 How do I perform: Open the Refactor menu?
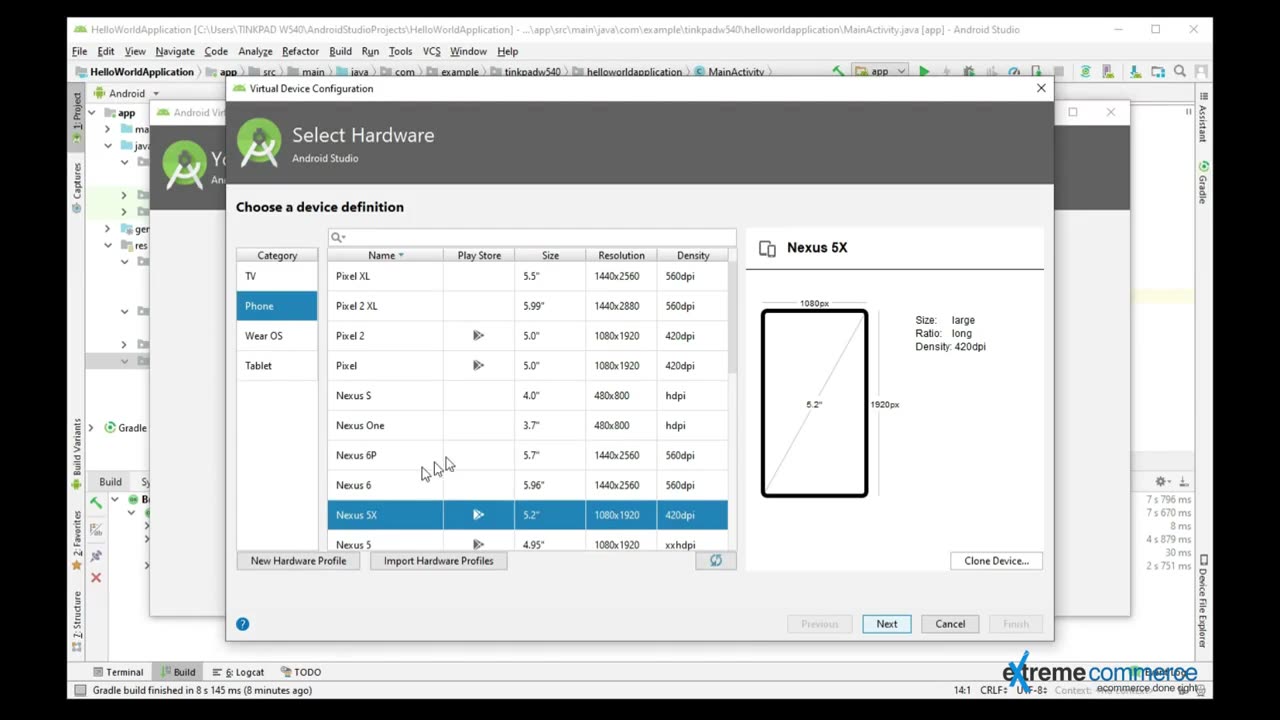[x=300, y=51]
